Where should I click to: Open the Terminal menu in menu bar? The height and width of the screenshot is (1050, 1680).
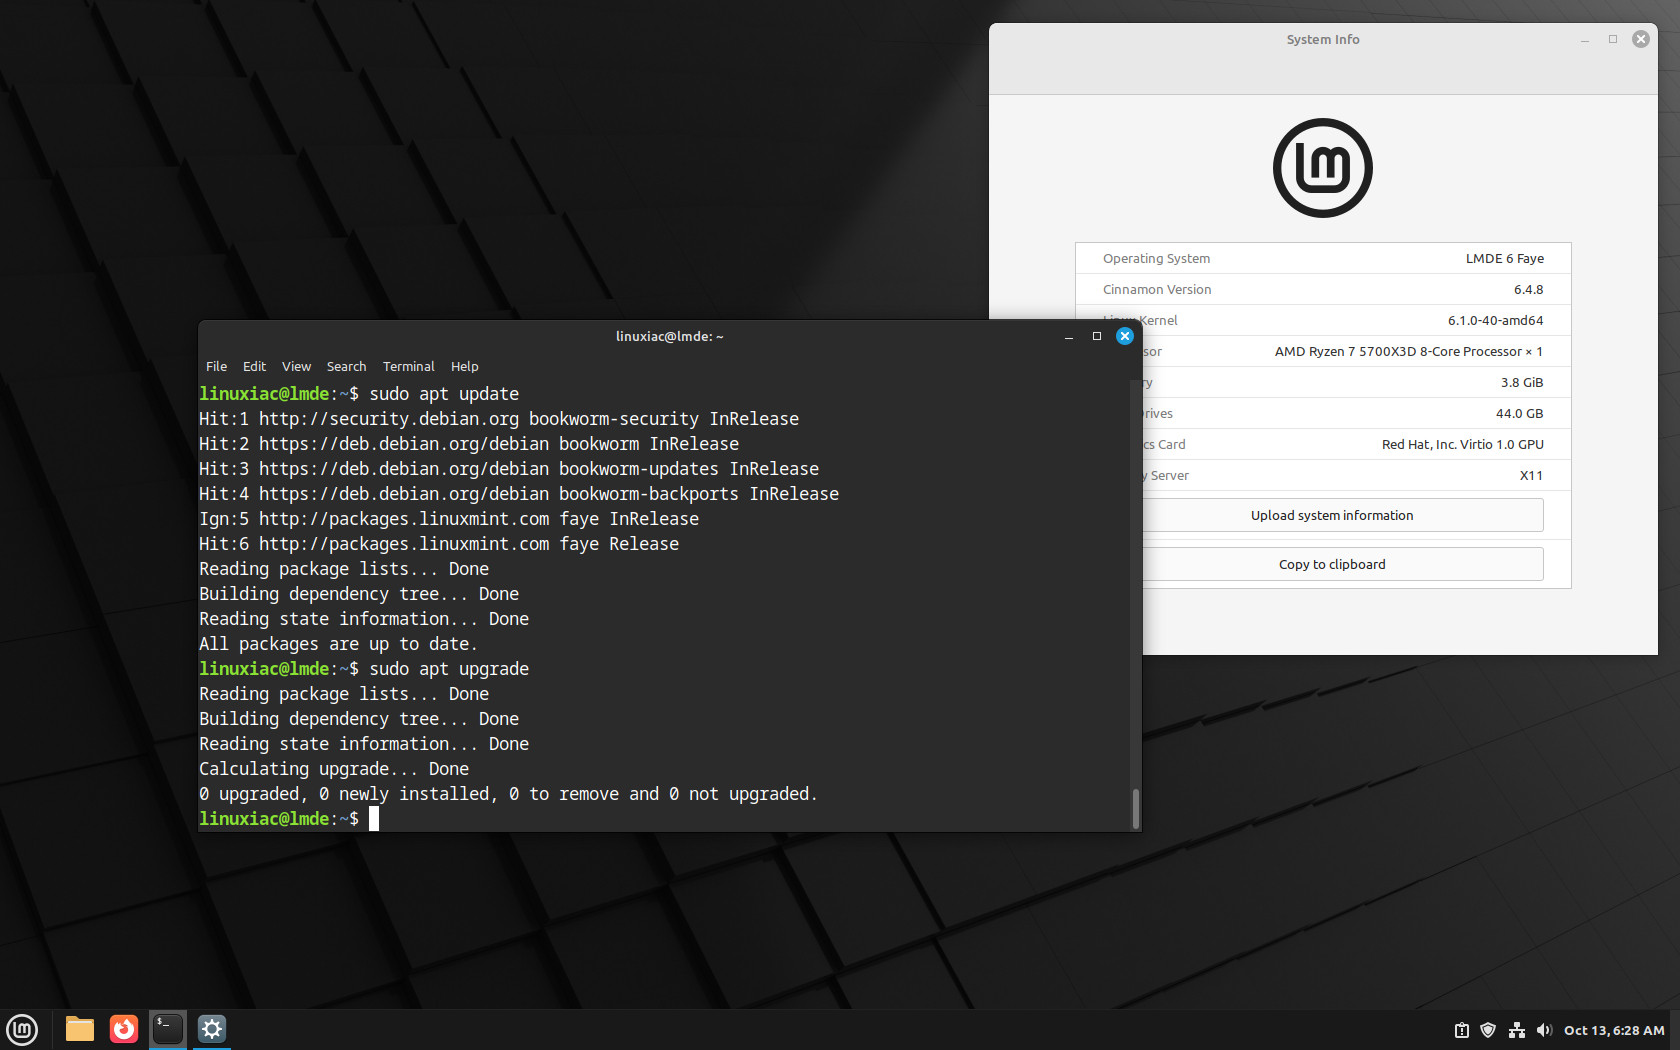tap(408, 367)
